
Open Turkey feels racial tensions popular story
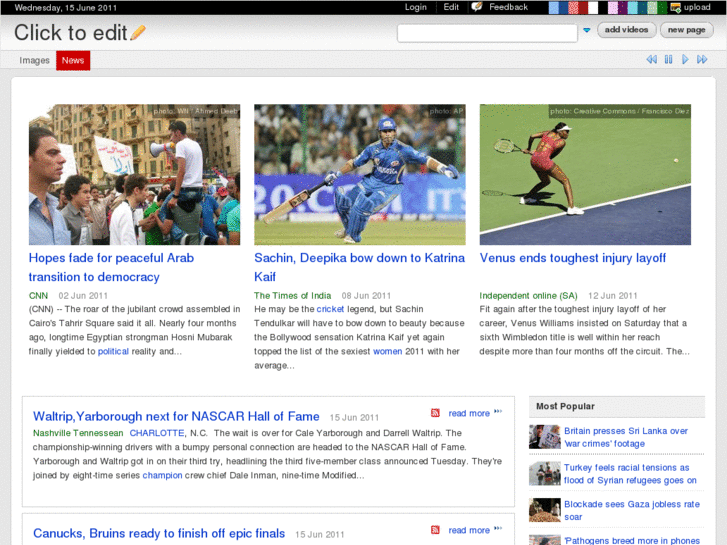(630, 474)
